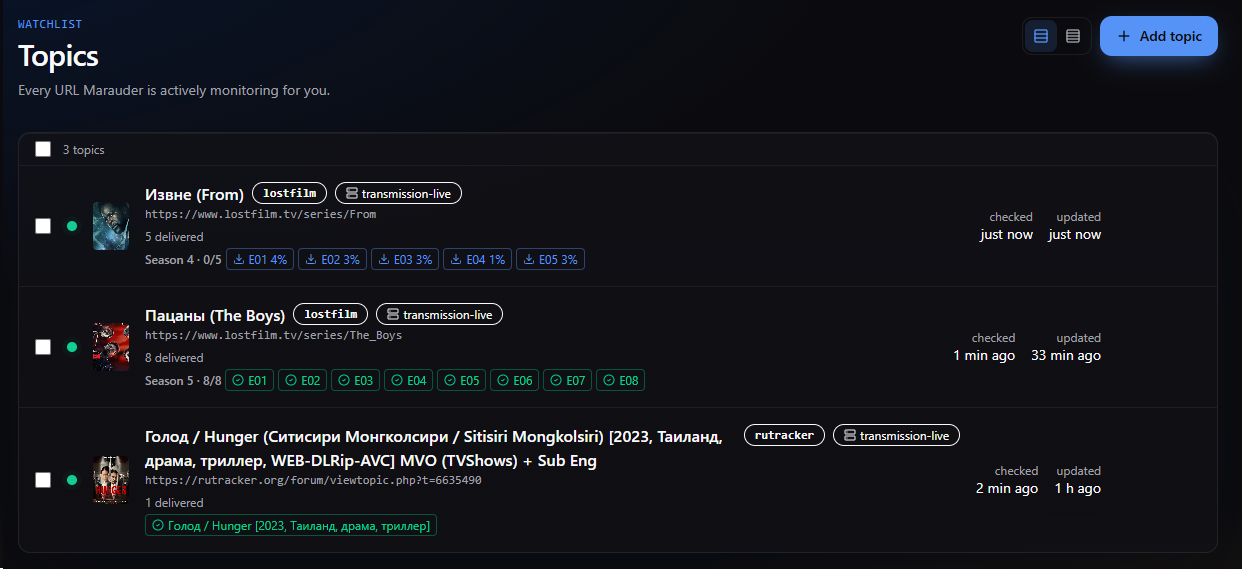Open the Извне (From) poster thumbnail
Image resolution: width=1242 pixels, height=569 pixels.
tap(111, 226)
